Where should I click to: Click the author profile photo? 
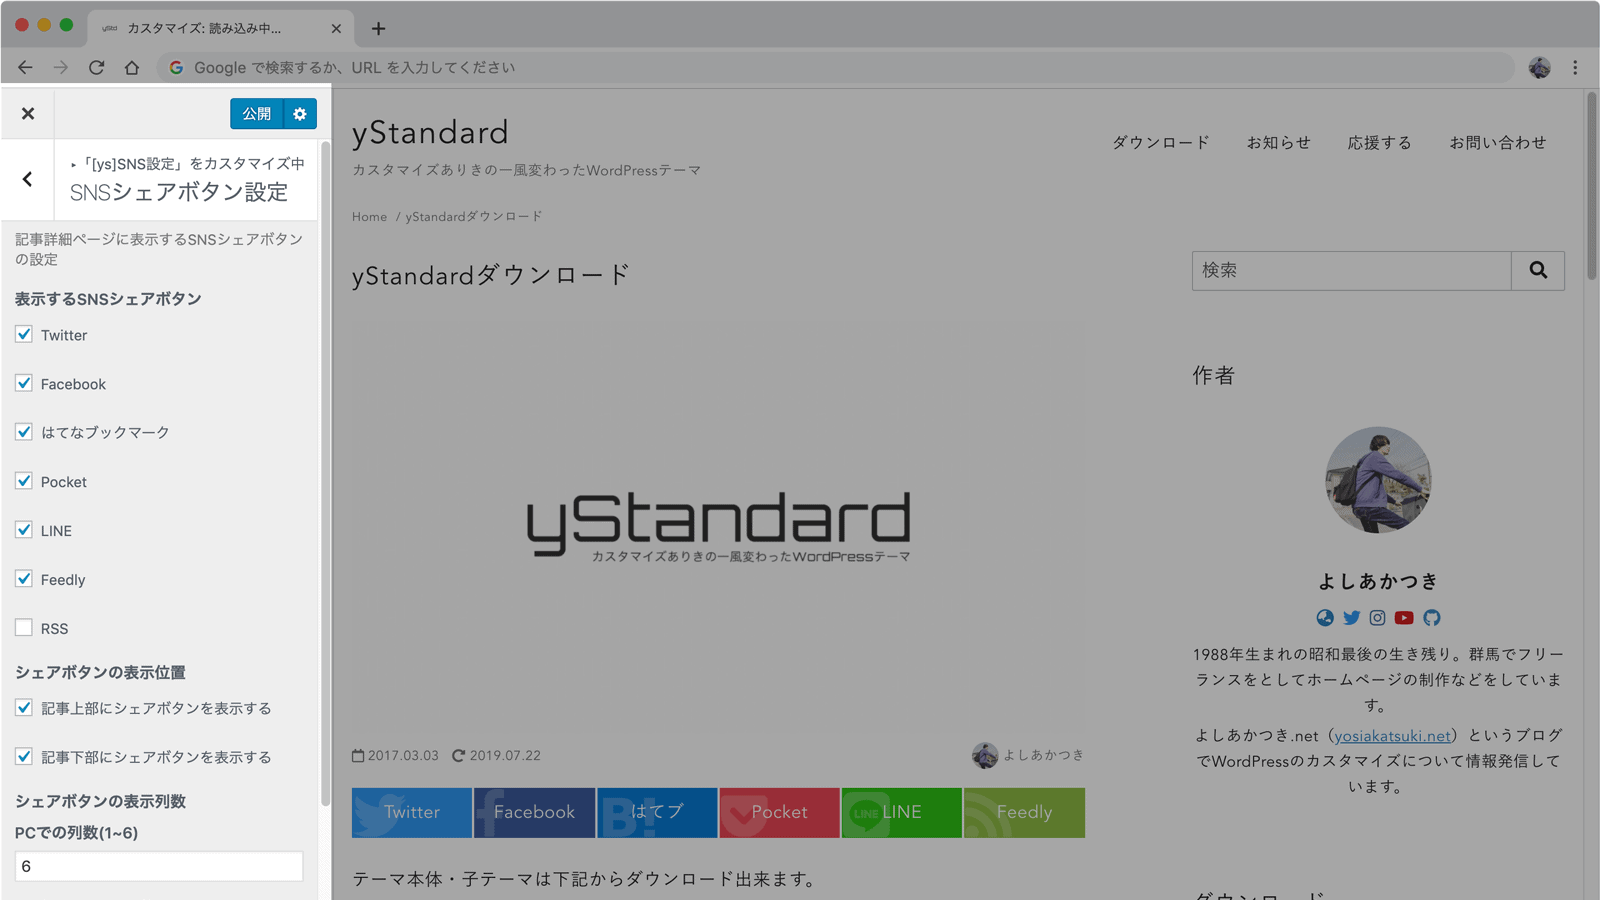tap(1378, 480)
